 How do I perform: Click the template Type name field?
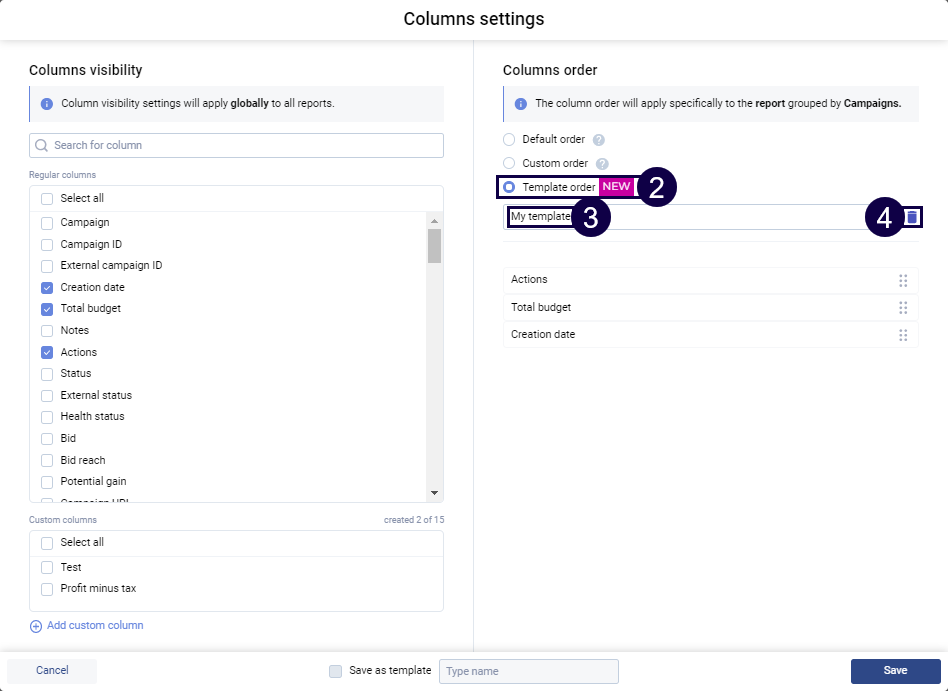tap(528, 671)
